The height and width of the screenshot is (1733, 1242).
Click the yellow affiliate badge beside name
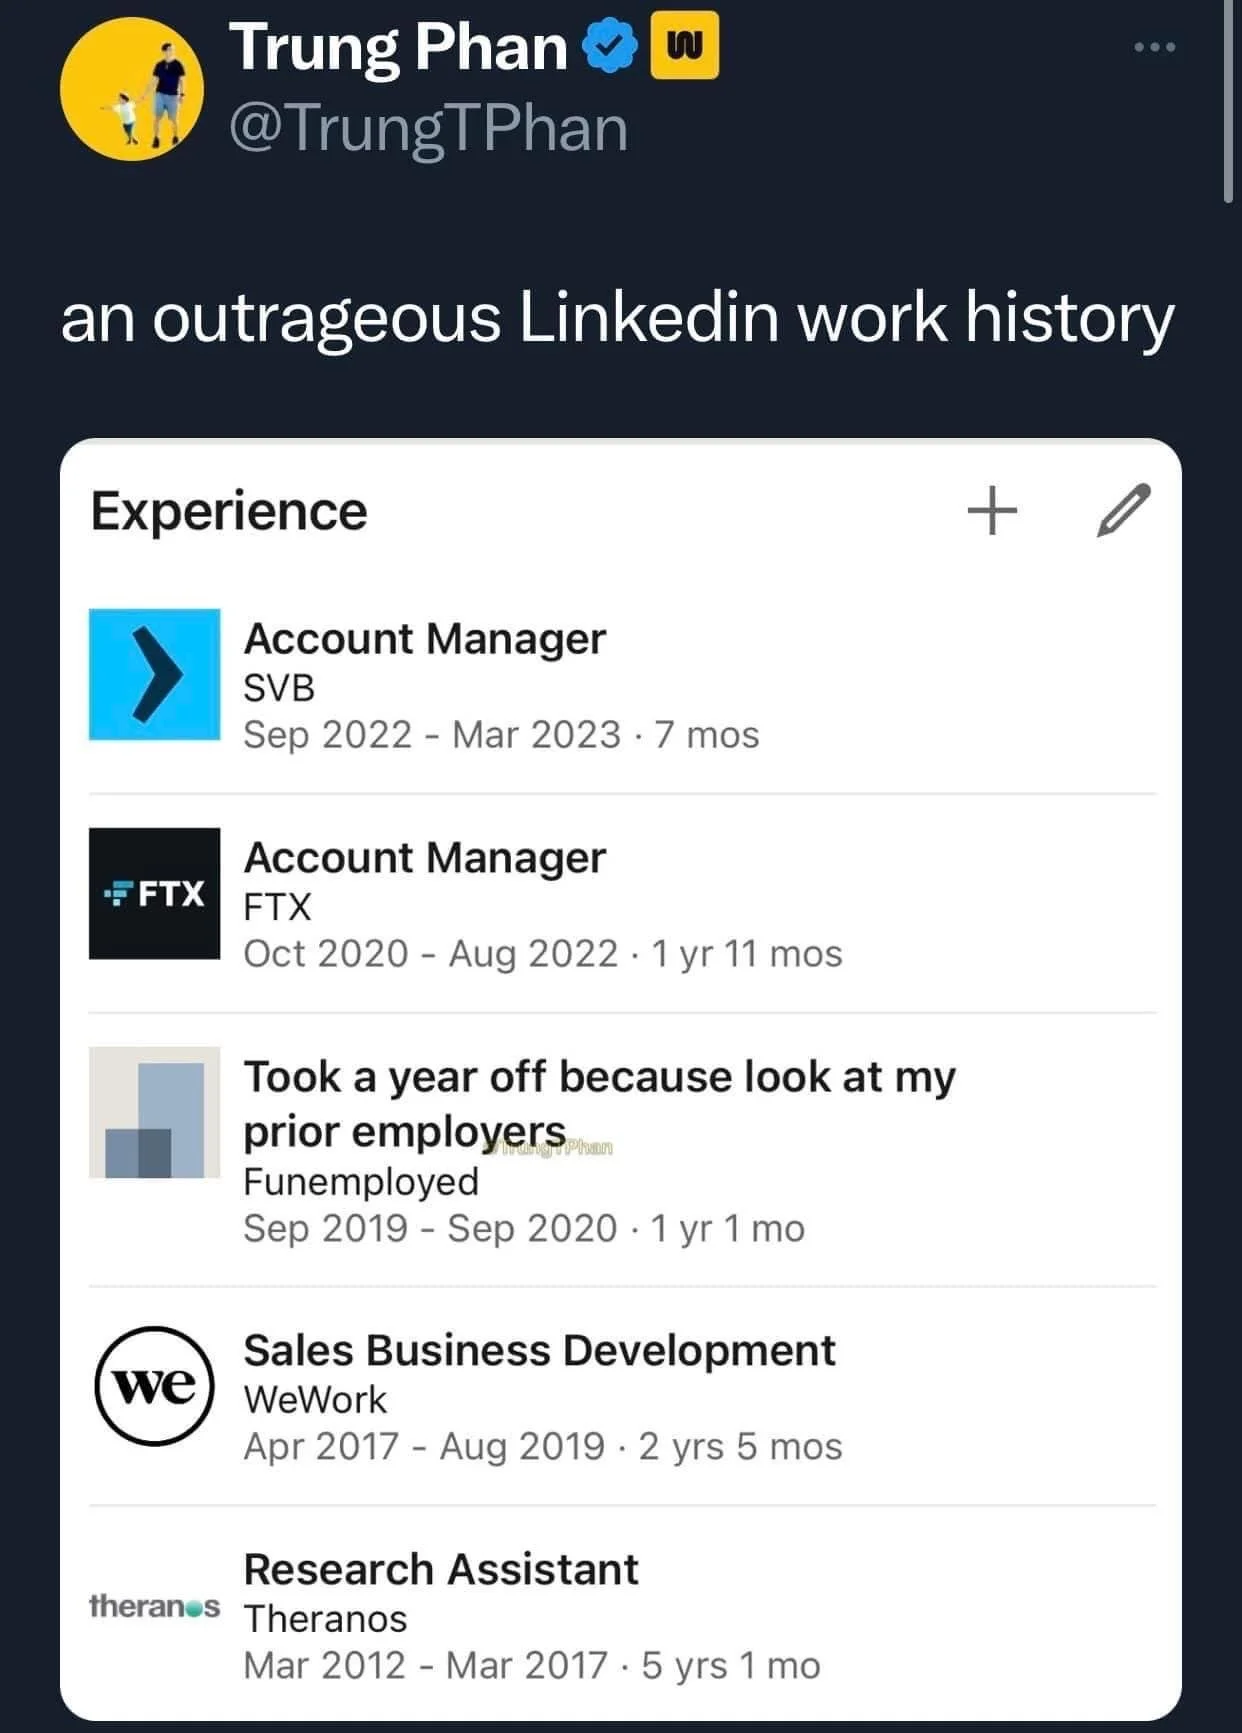[684, 45]
